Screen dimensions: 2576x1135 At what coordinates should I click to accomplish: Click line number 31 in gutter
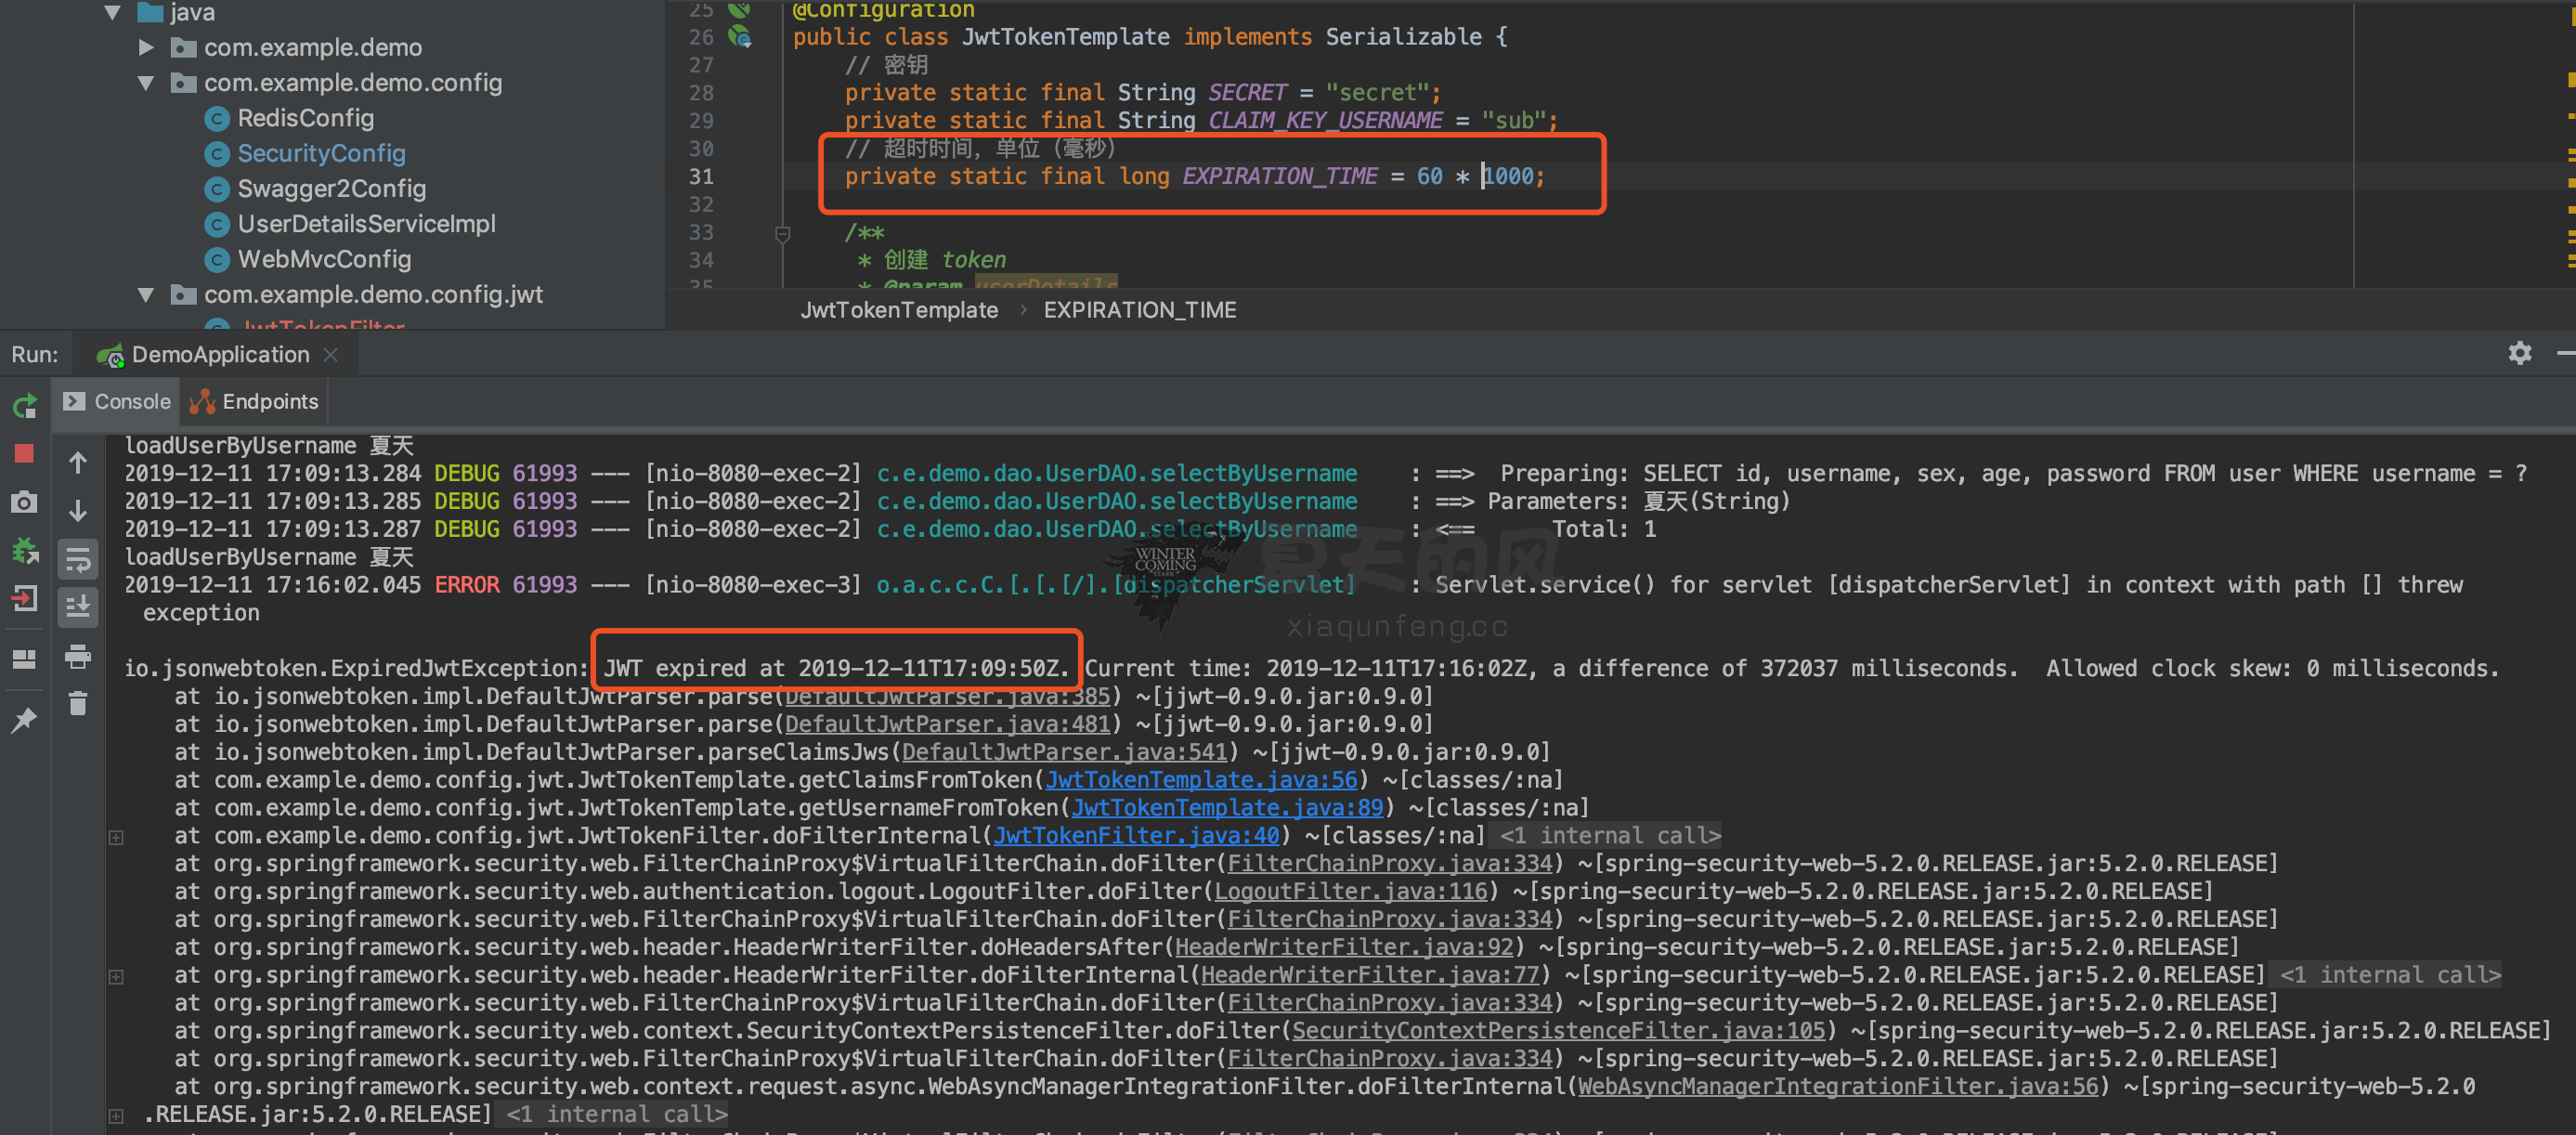pyautogui.click(x=701, y=176)
